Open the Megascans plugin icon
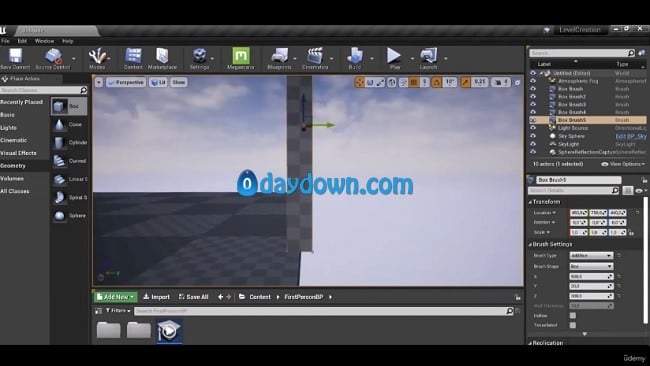 tap(241, 56)
